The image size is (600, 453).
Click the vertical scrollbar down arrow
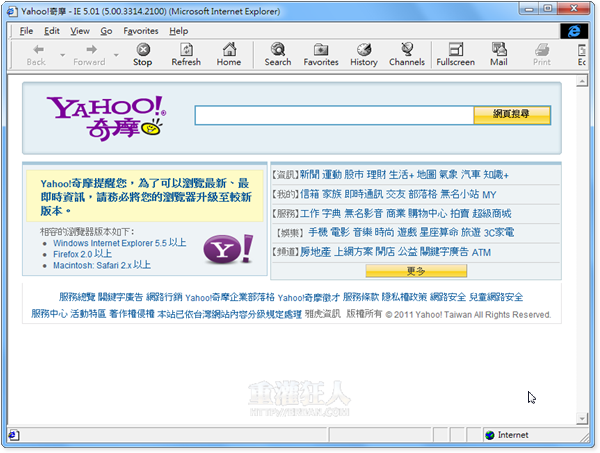[582, 419]
